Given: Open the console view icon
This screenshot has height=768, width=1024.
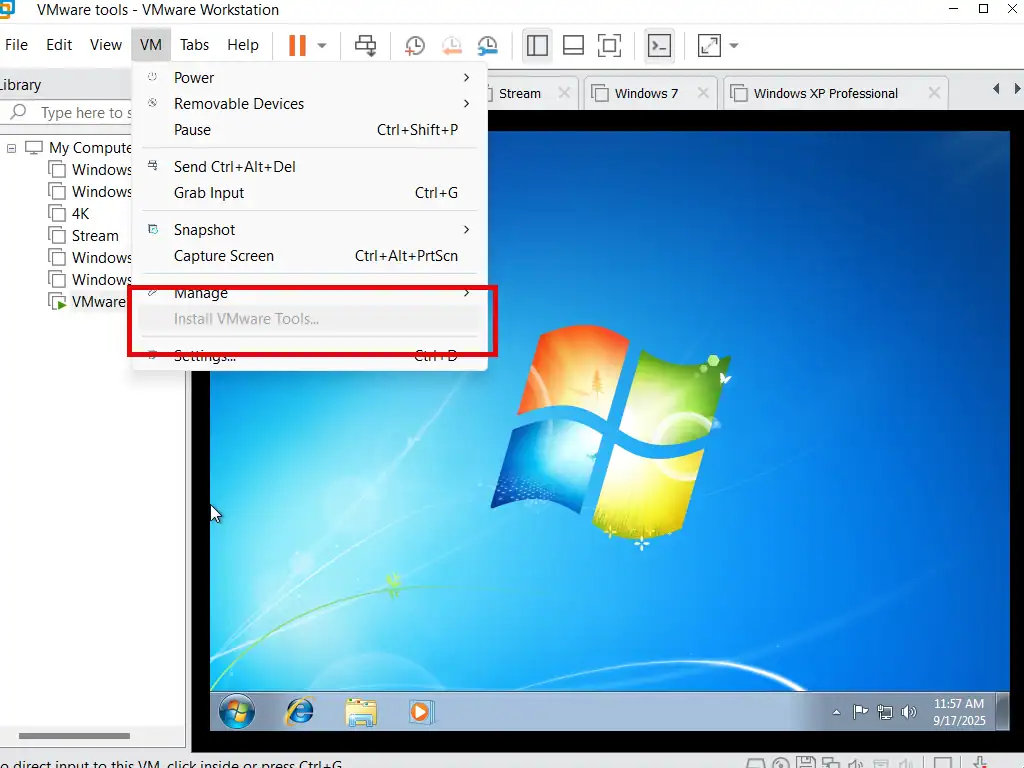Looking at the screenshot, I should coord(659,46).
